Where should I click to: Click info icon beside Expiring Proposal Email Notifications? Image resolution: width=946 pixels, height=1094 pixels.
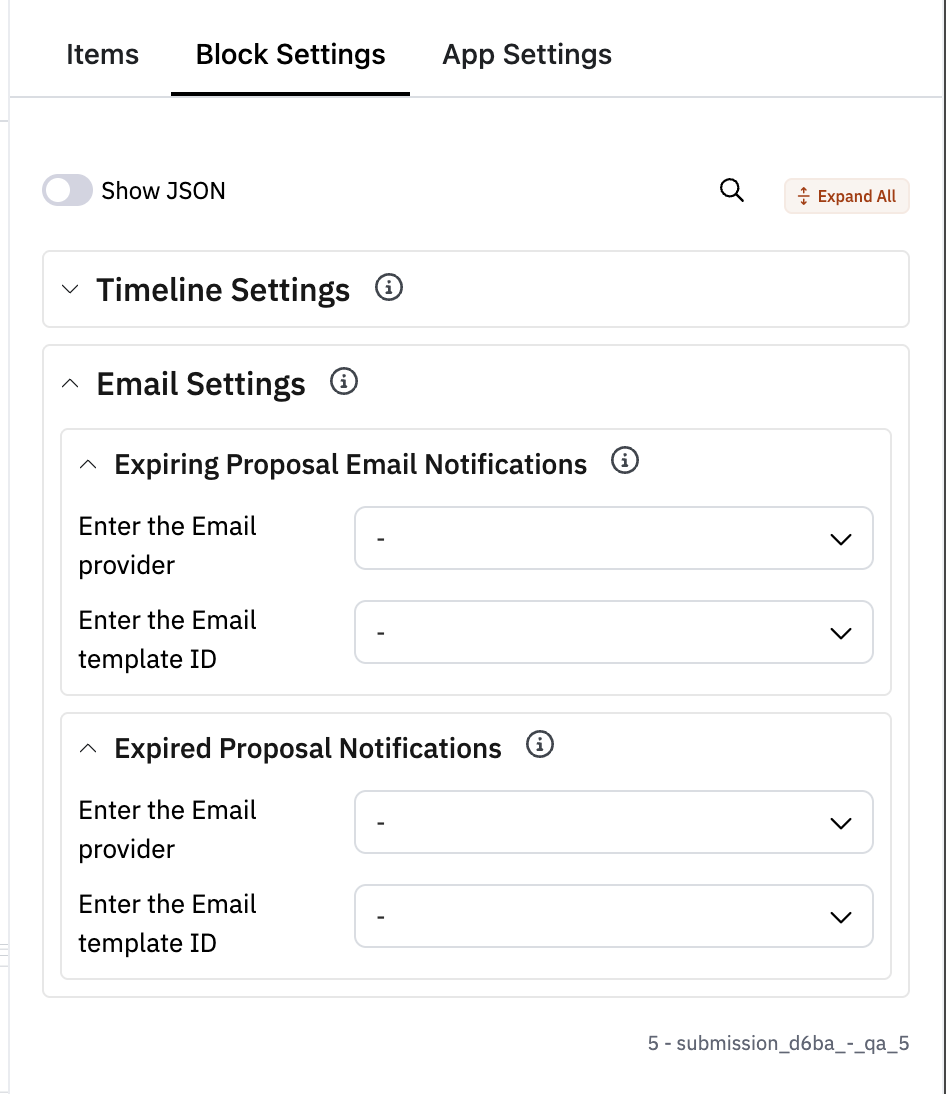[625, 461]
